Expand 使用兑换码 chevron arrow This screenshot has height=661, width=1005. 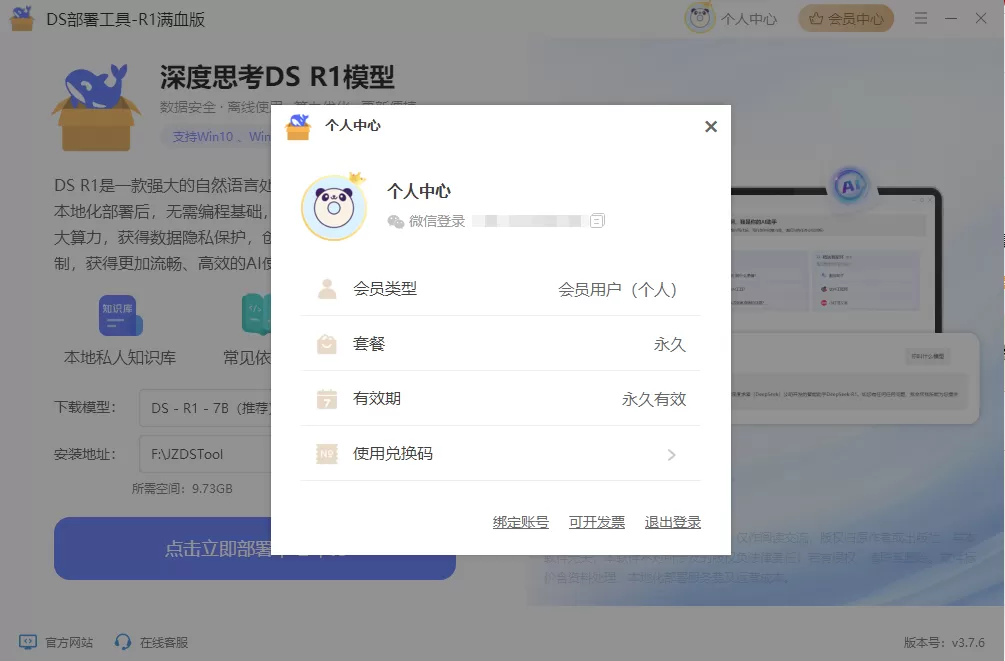pyautogui.click(x=671, y=455)
